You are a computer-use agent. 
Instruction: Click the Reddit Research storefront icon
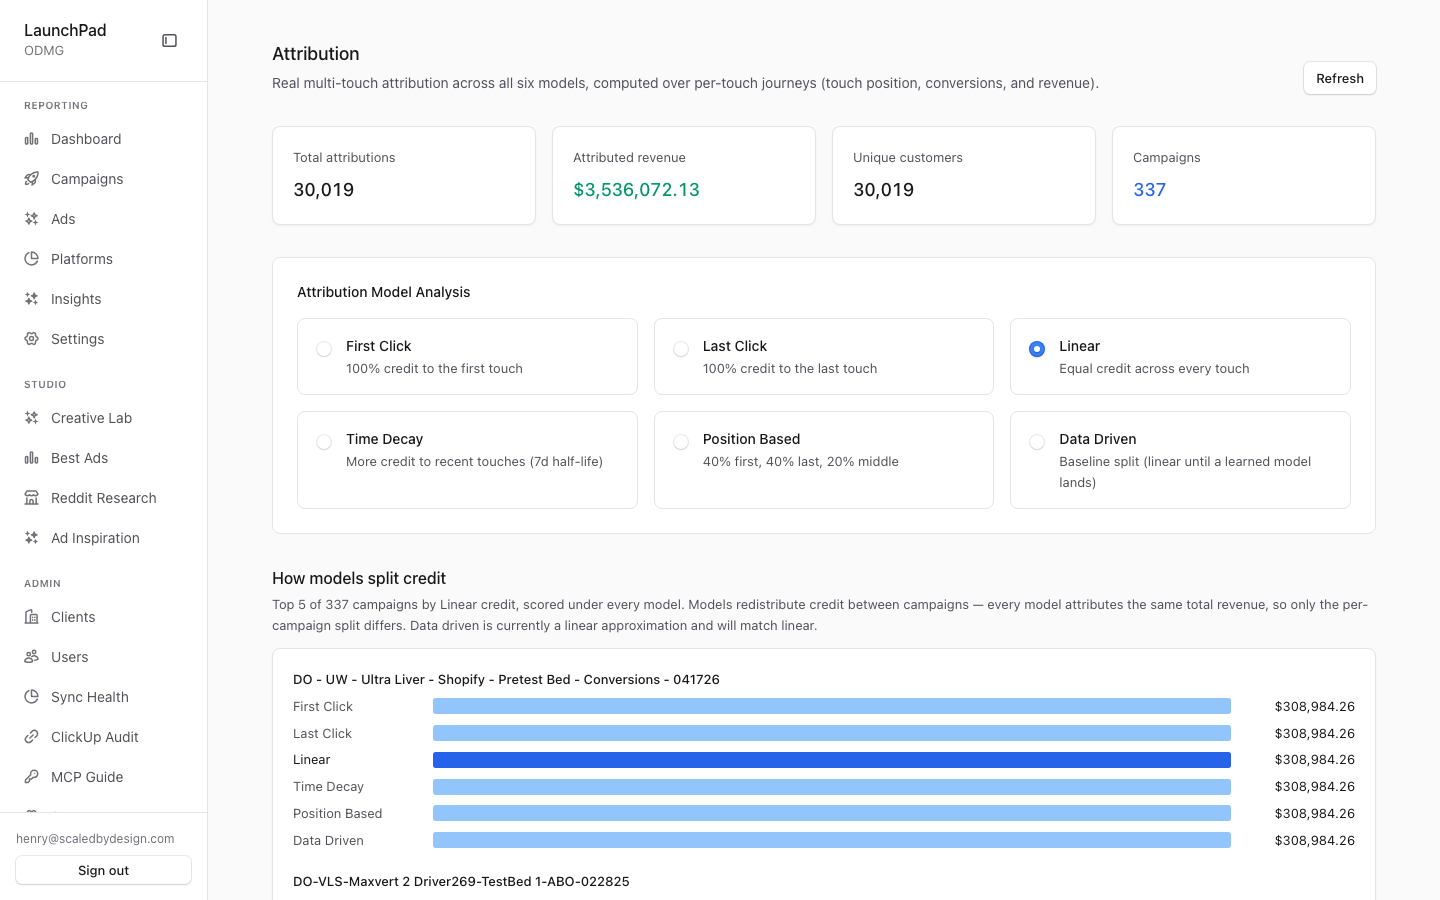(x=32, y=498)
